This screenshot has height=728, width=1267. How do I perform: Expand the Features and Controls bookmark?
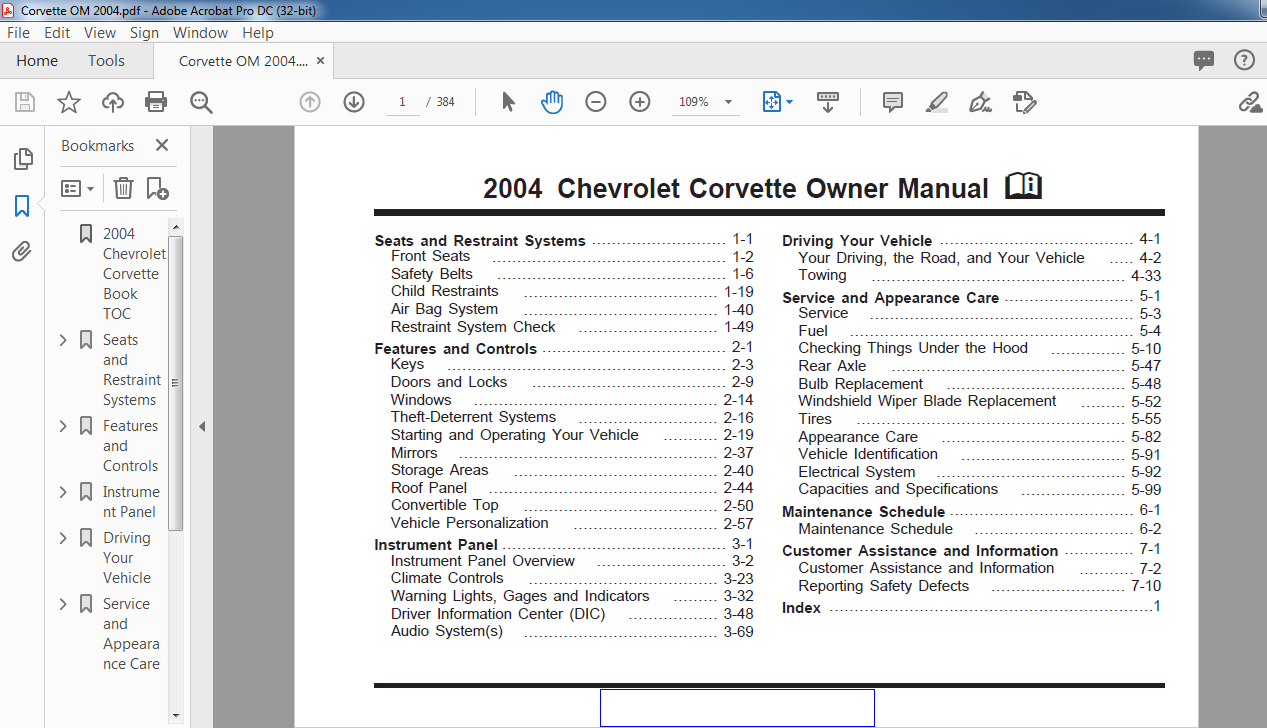pyautogui.click(x=63, y=426)
